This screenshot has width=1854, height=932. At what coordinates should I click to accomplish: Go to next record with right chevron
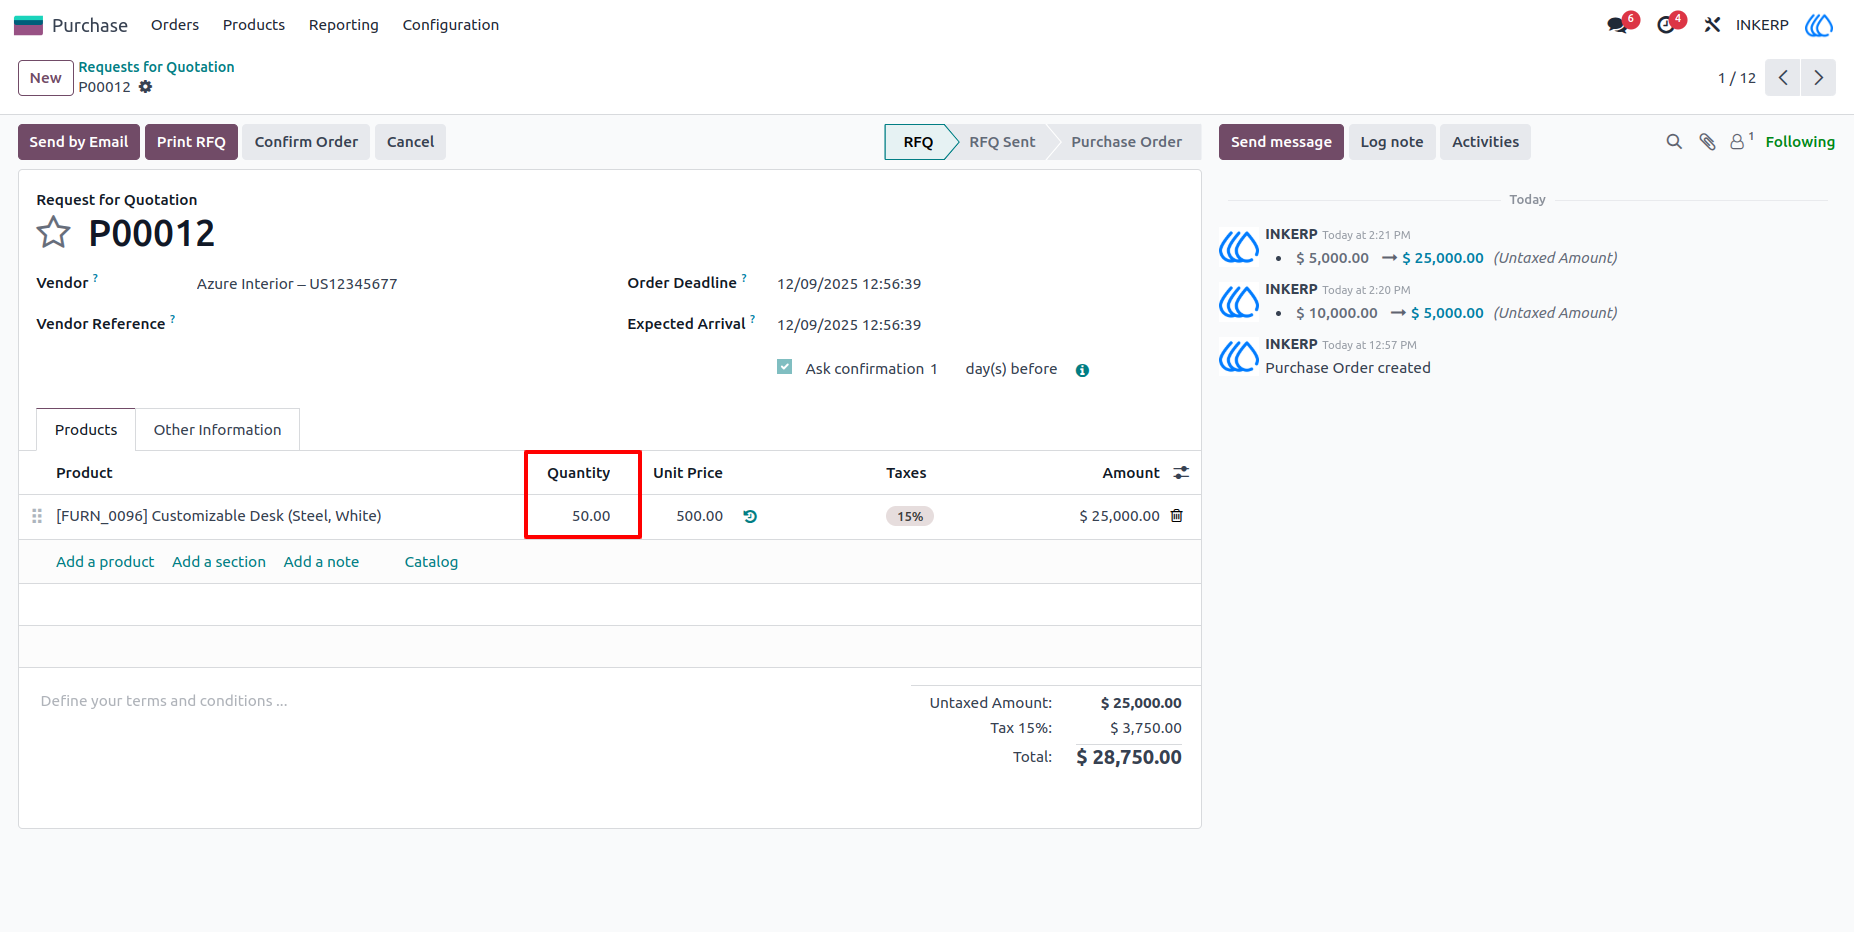click(x=1819, y=78)
